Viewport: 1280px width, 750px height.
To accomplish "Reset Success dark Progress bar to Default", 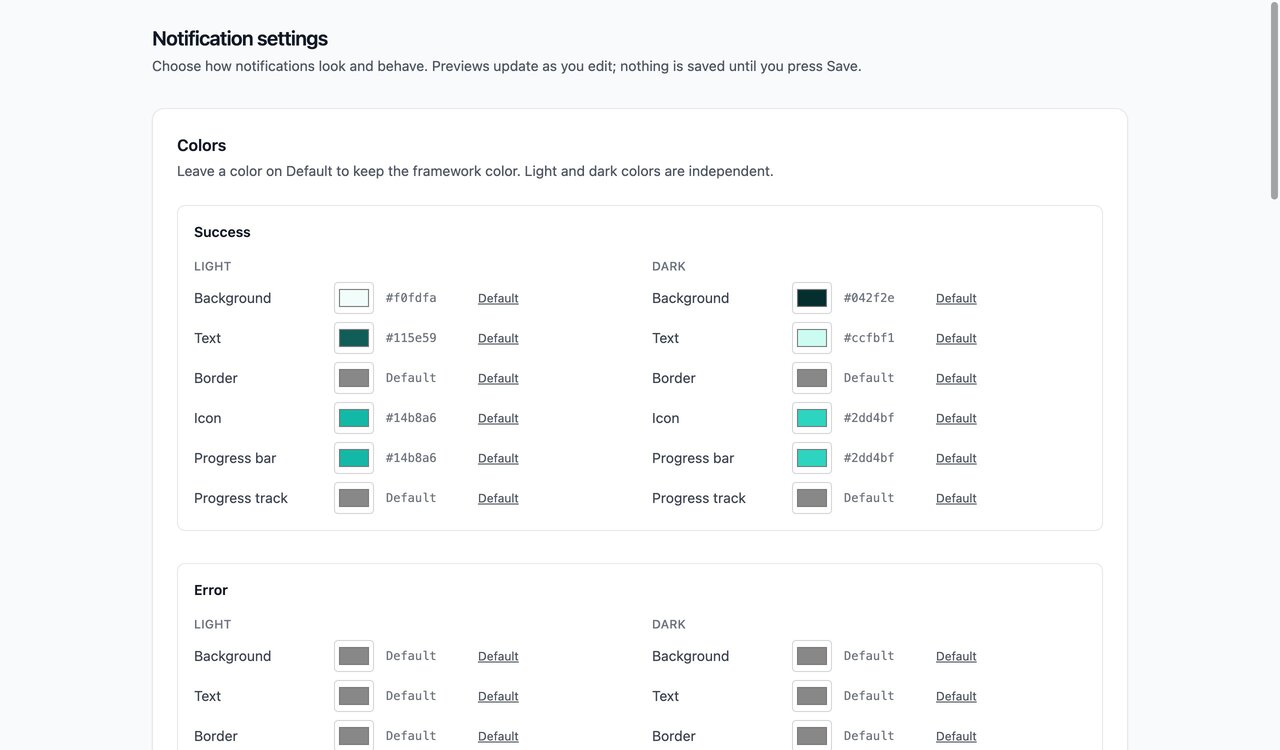I will click(x=956, y=458).
